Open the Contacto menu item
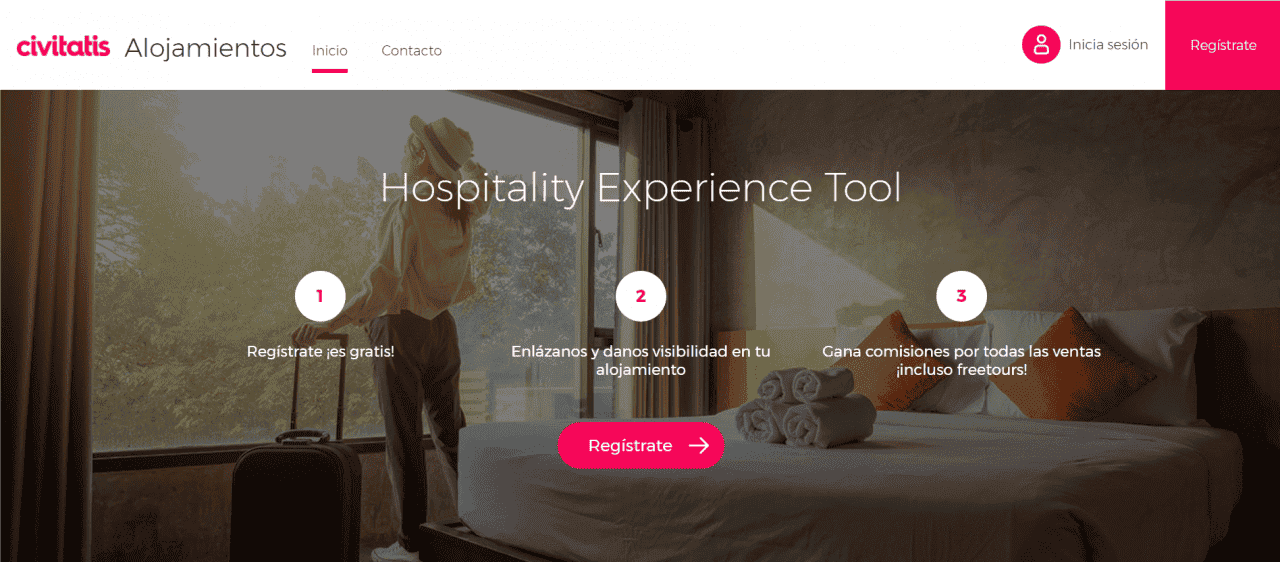This screenshot has height=562, width=1280. pos(411,50)
